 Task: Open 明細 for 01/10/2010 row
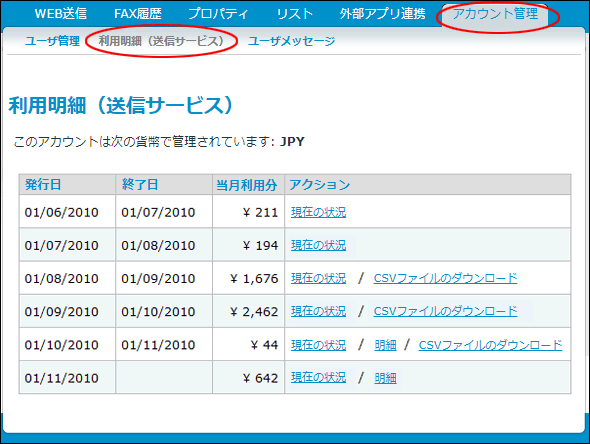385,345
